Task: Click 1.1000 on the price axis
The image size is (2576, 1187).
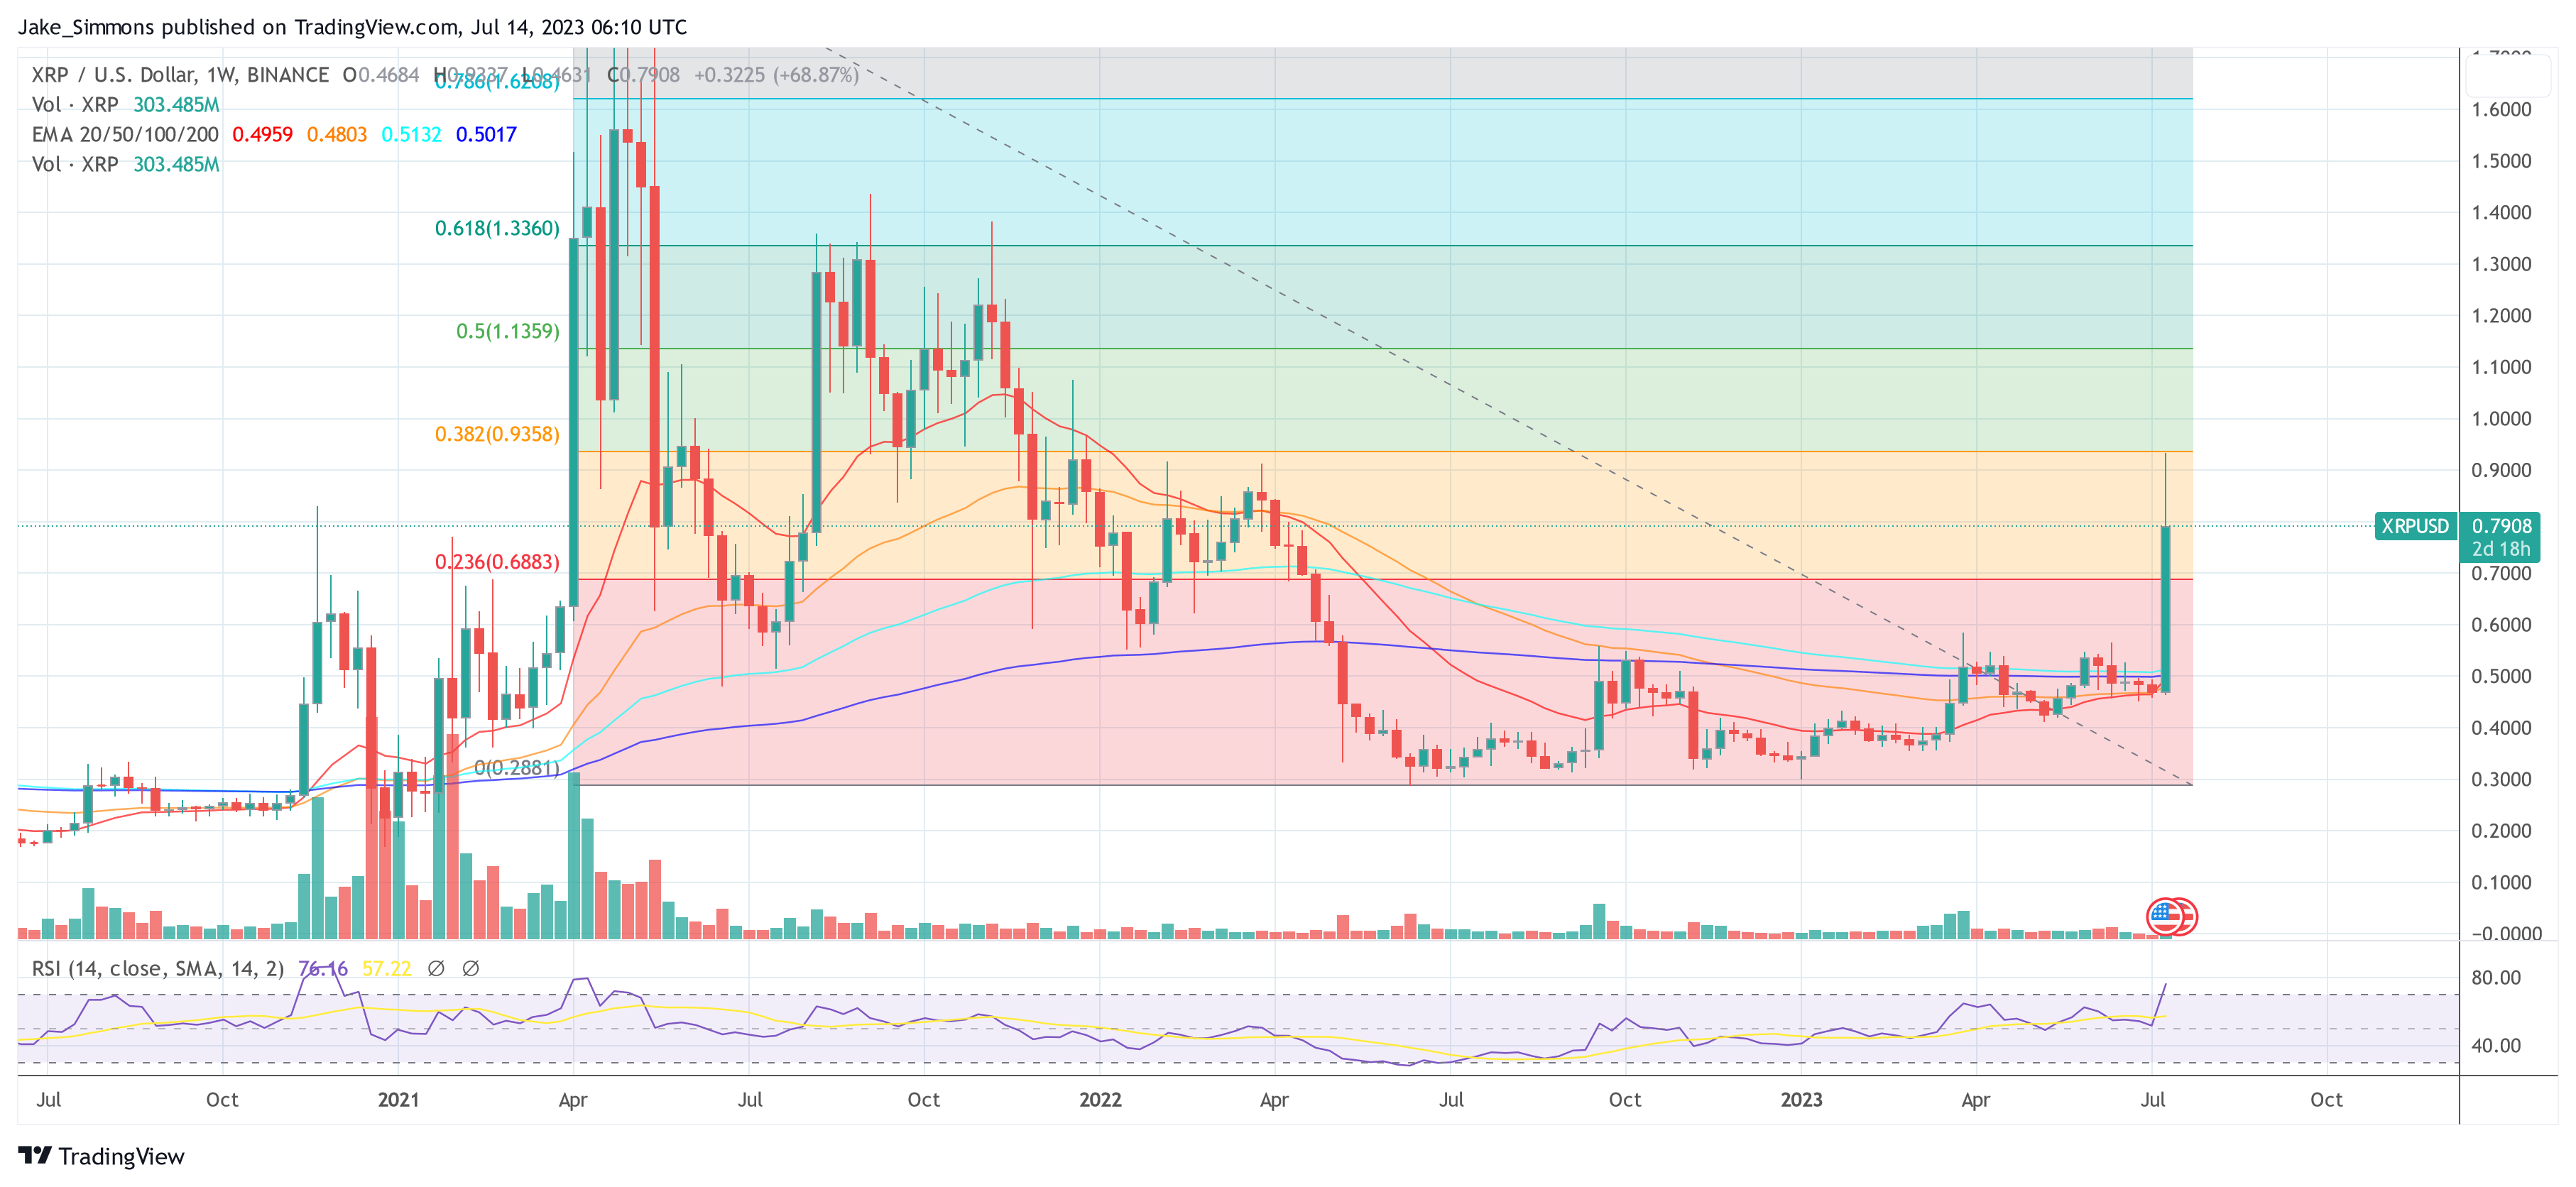Action: click(x=2501, y=368)
